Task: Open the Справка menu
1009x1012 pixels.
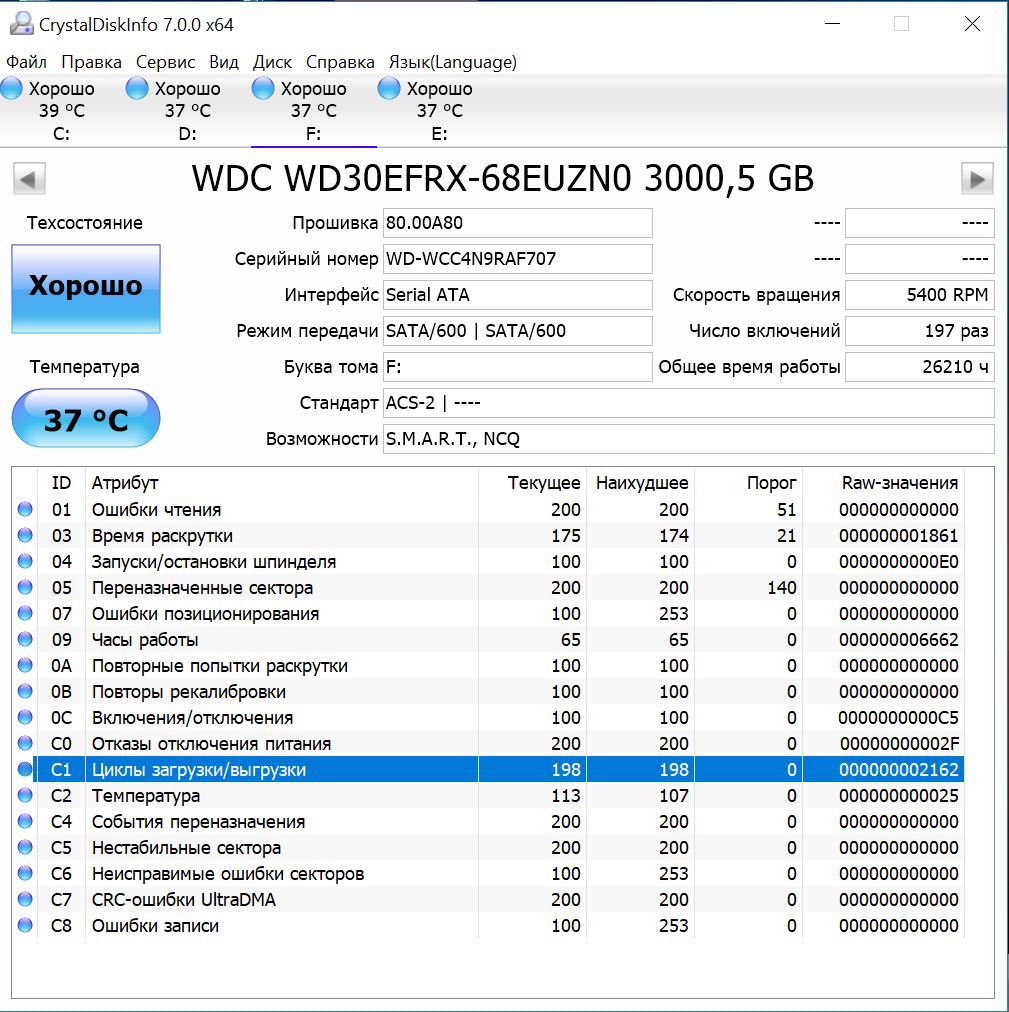Action: pos(340,62)
